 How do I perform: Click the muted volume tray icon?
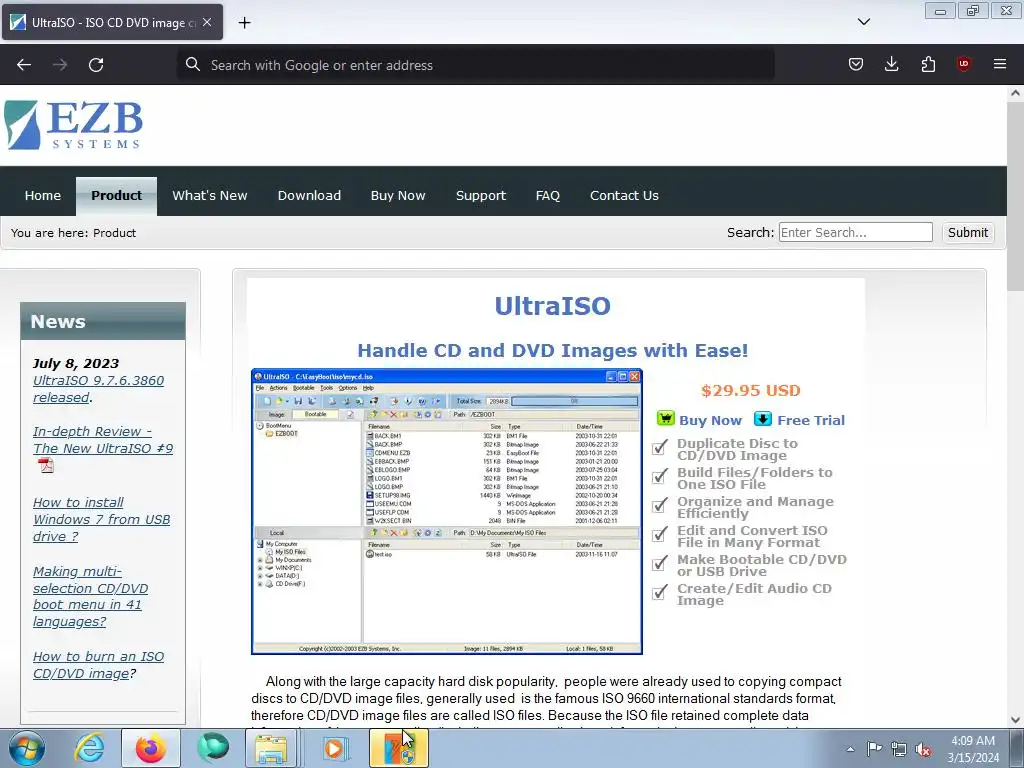click(x=923, y=749)
